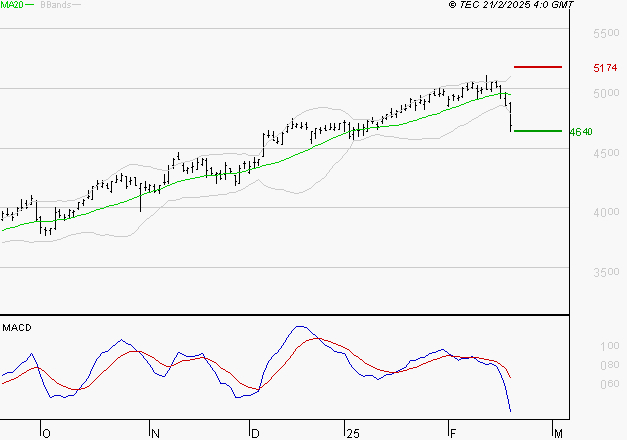The height and width of the screenshot is (440, 627).
Task: Click the M month marker on time axis
Action: tap(558, 434)
